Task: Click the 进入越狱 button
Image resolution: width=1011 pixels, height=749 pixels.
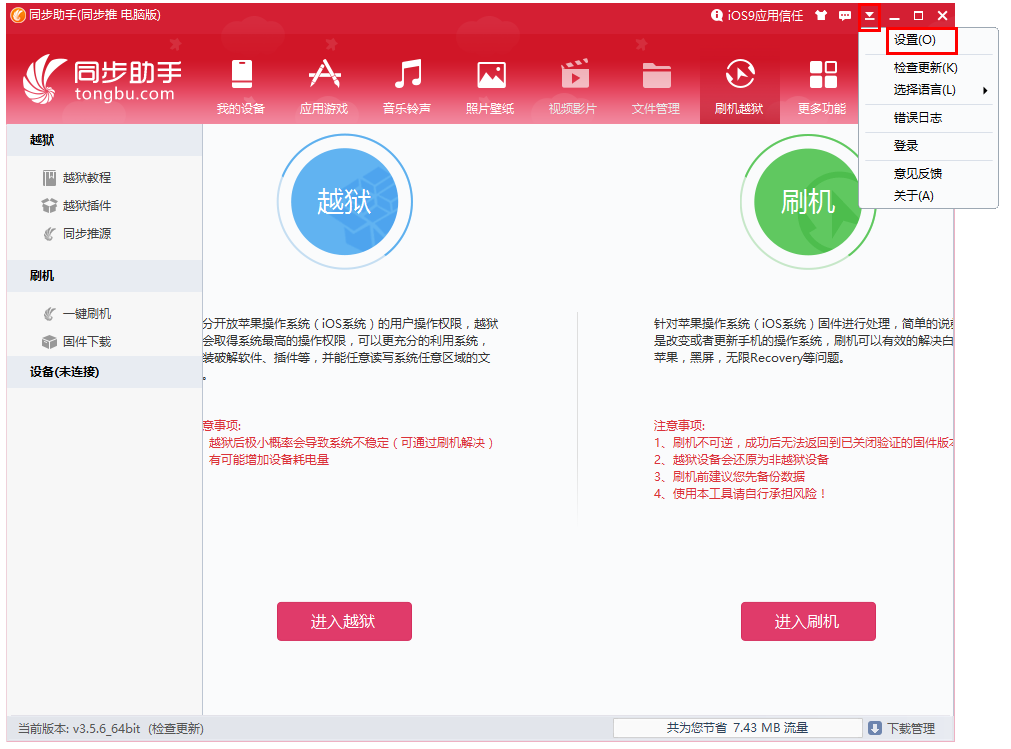Action: [344, 621]
